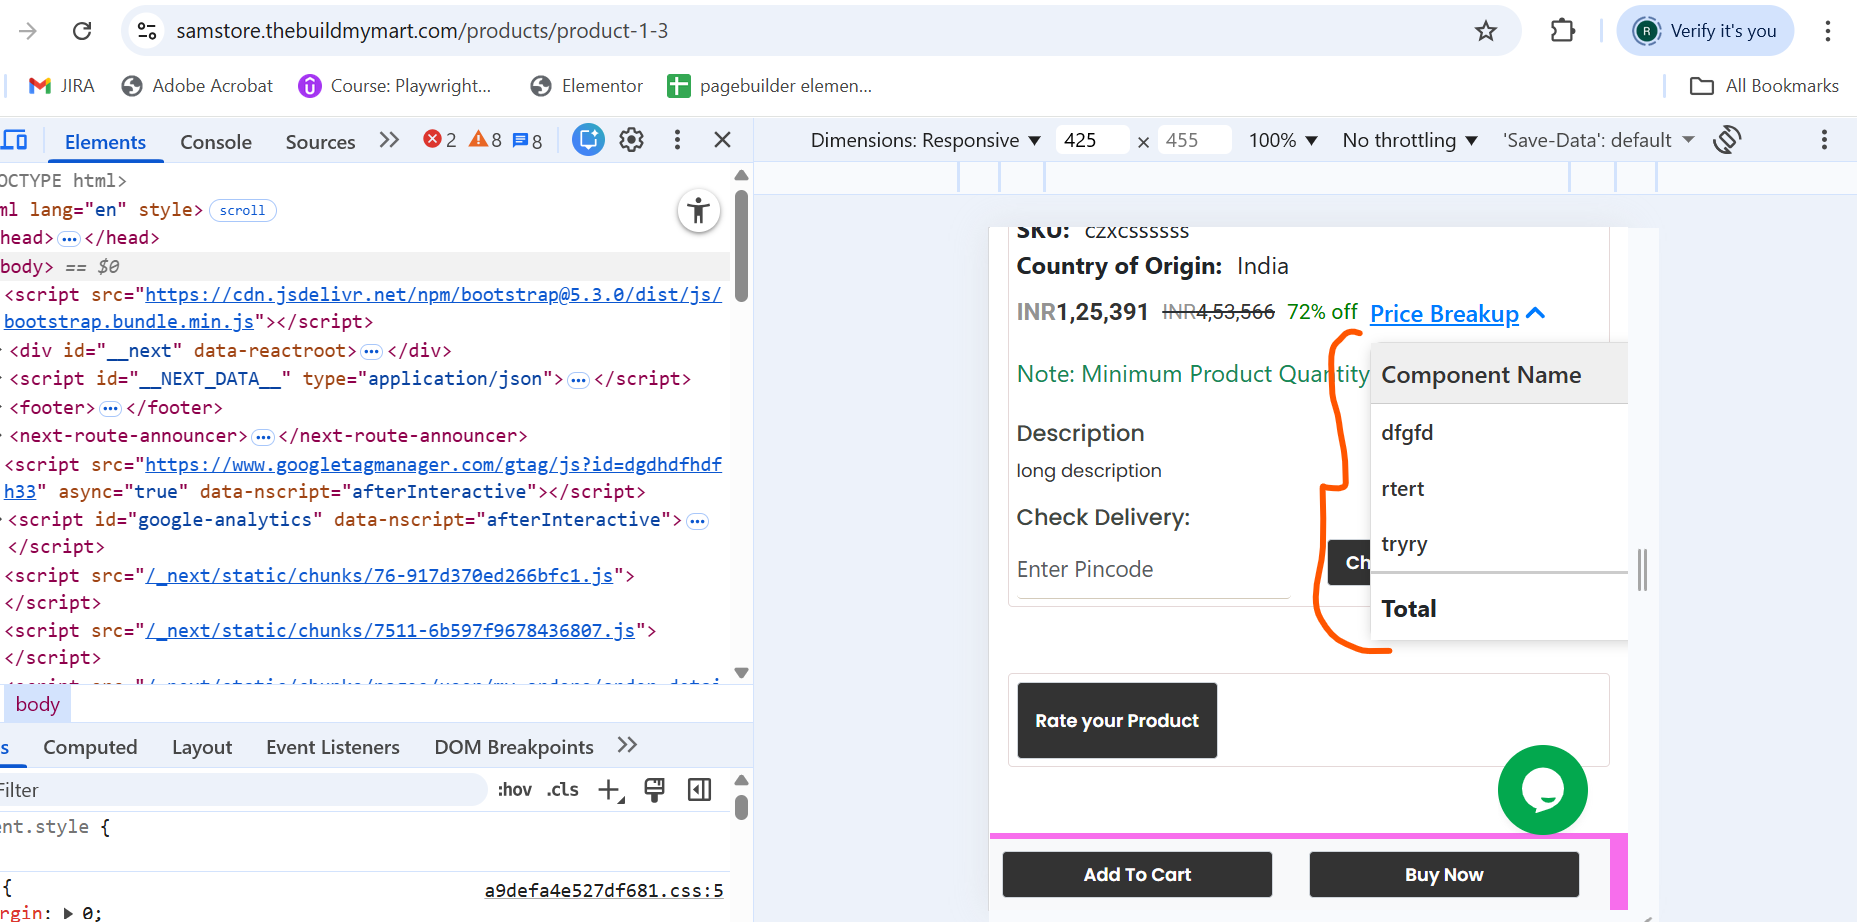Viewport: 1857px width, 922px height.
Task: Click the Add To Cart button
Action: pos(1137,875)
